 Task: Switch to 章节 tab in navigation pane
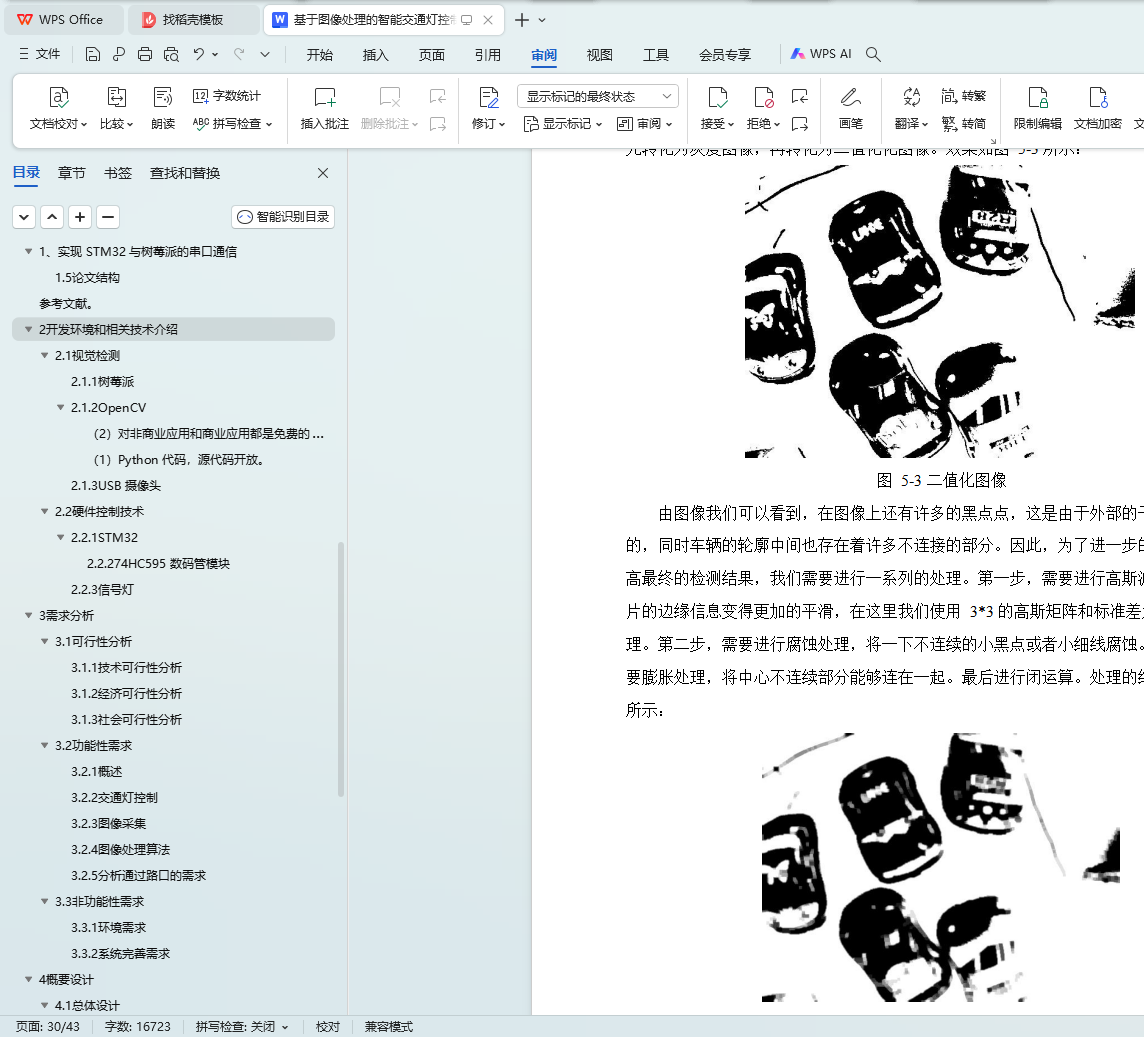click(72, 173)
